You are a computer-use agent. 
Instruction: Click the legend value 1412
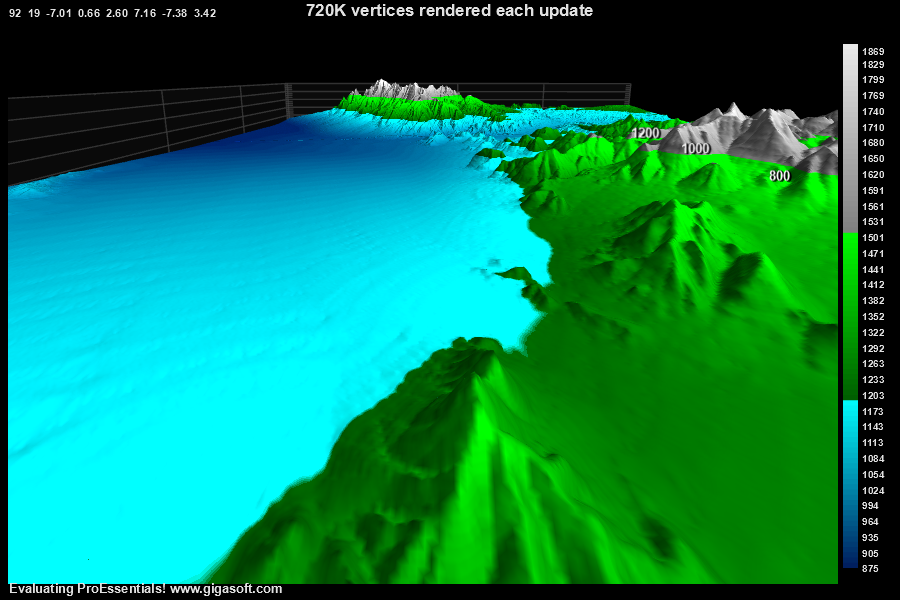coord(873,285)
